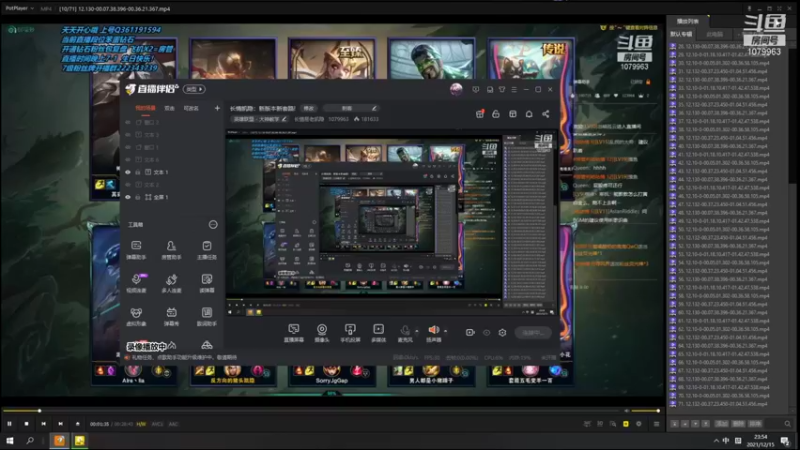Screen dimensions: 800x450
Task: Toggle PotPlayer playlist panel menu icon
Action: point(657,424)
